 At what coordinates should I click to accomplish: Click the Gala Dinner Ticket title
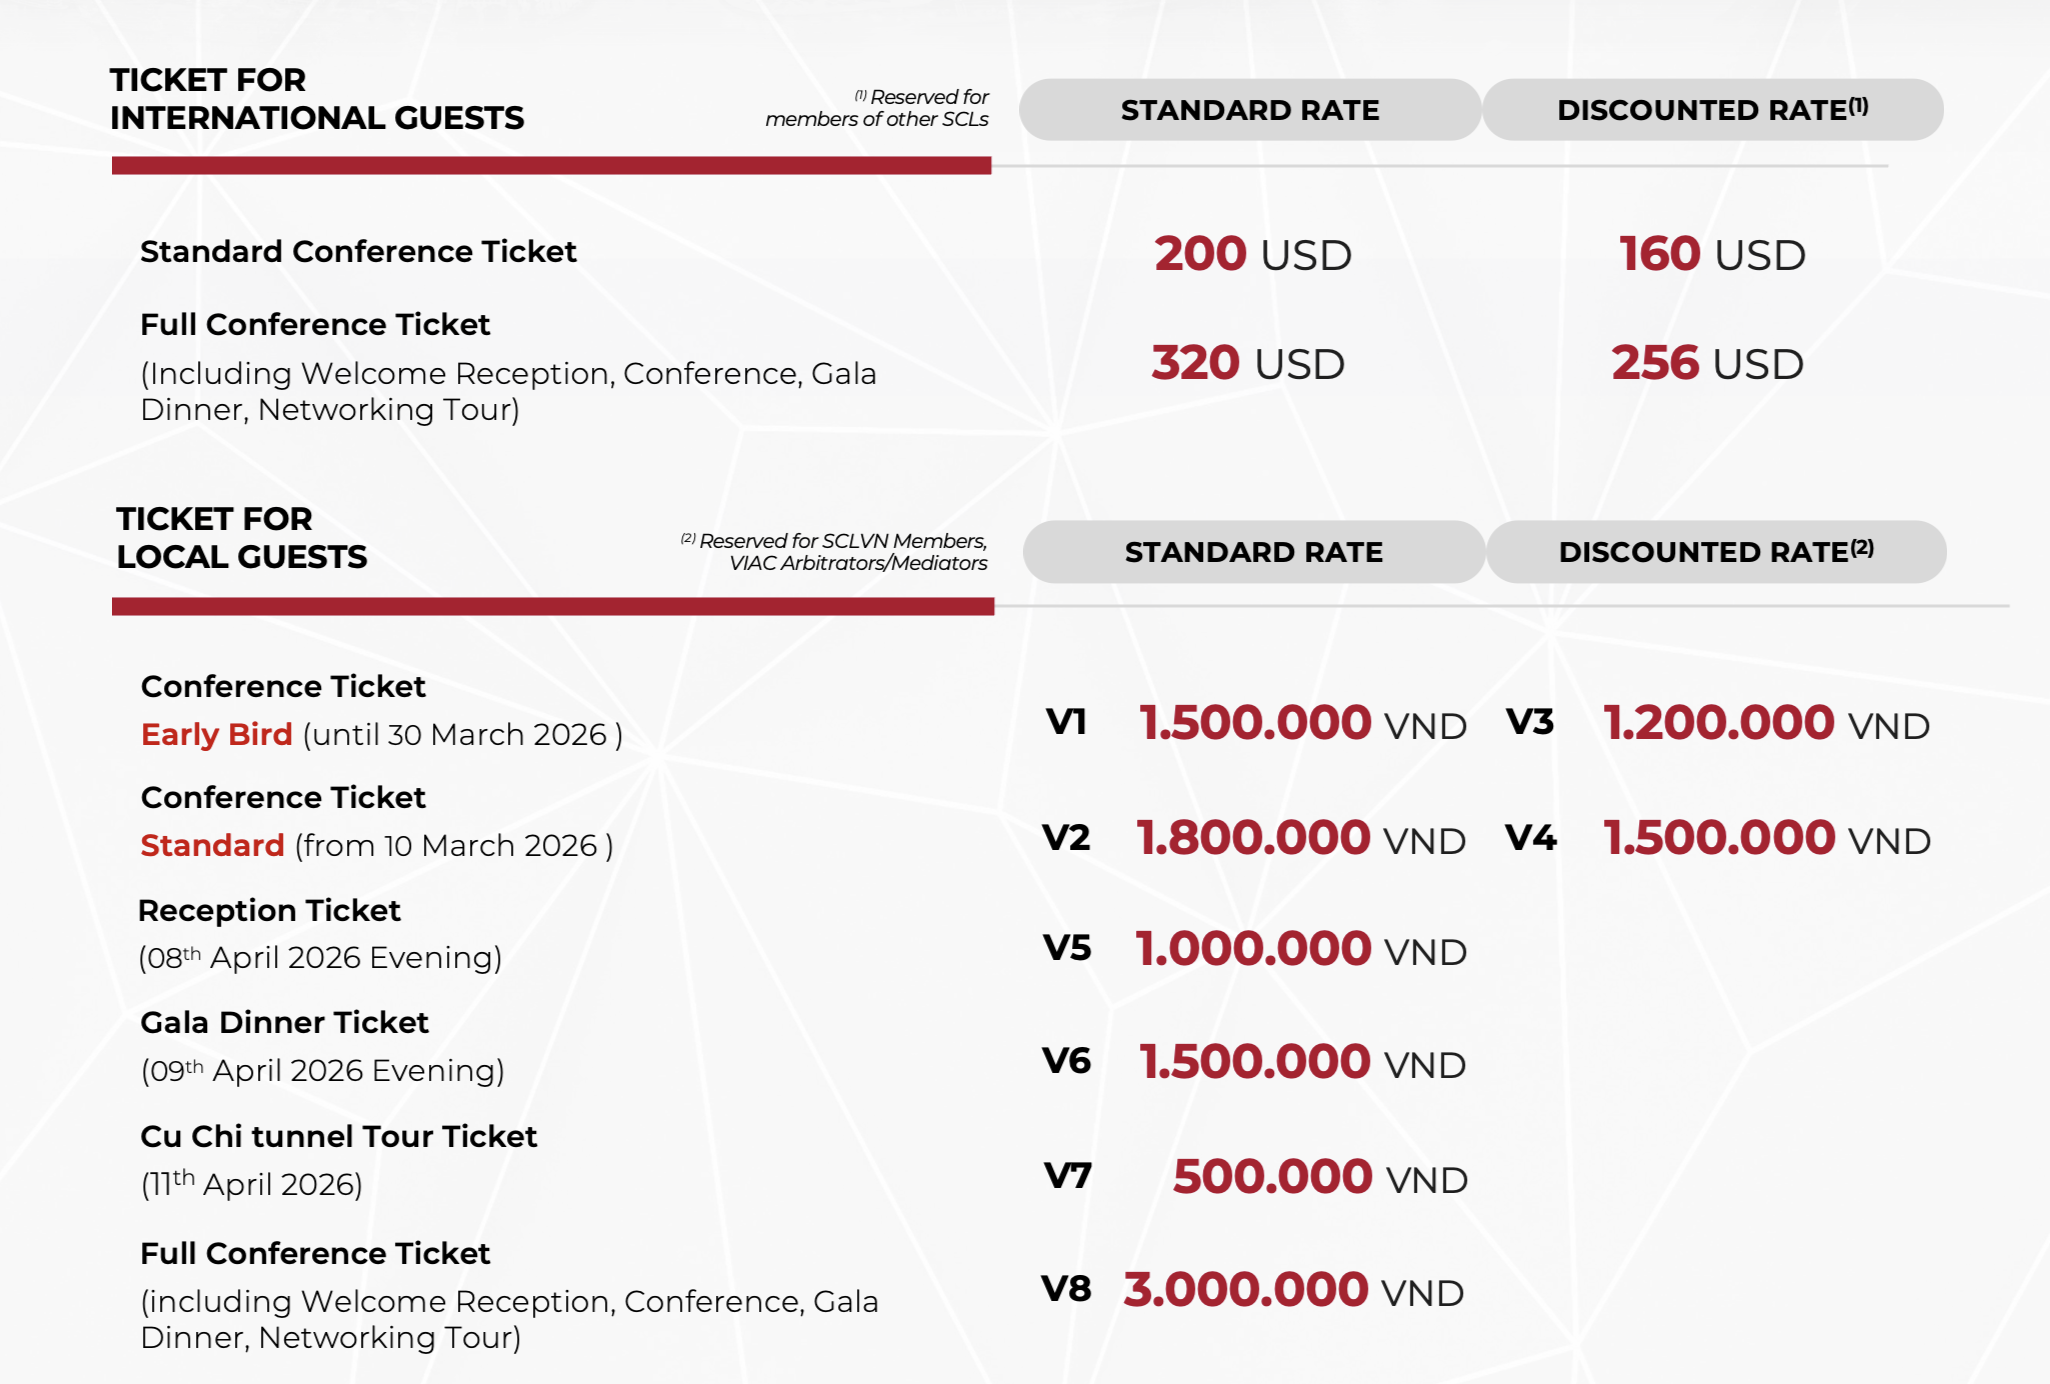(x=284, y=1022)
